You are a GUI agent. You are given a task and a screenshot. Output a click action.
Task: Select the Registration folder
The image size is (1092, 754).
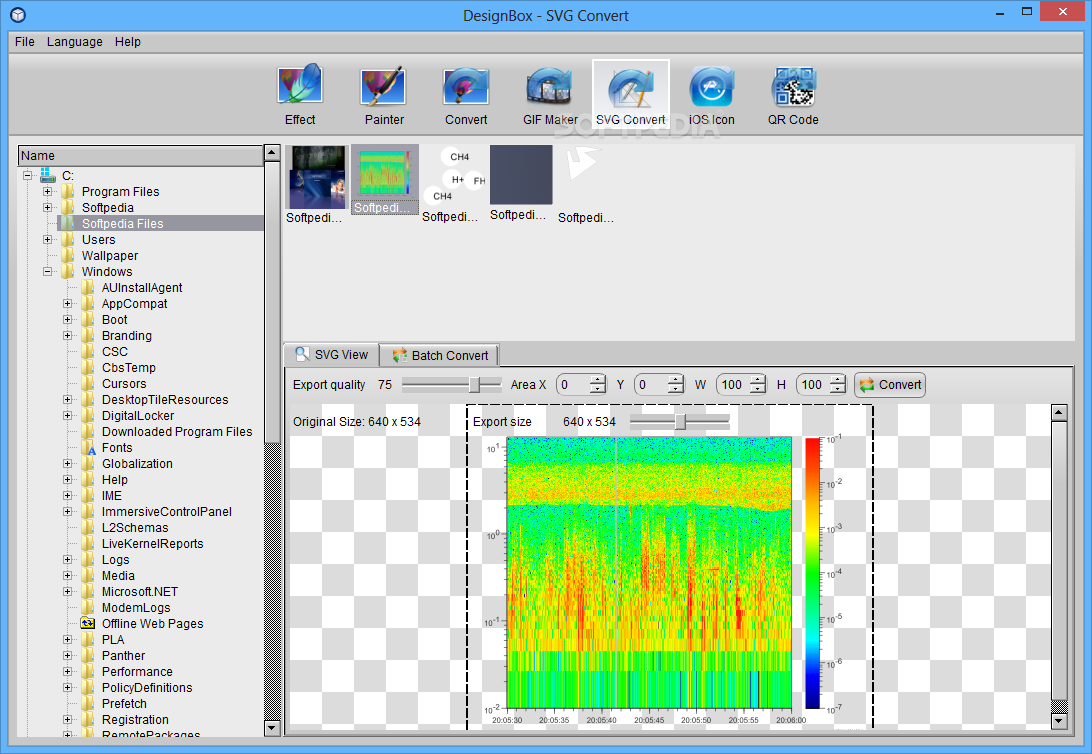point(135,720)
